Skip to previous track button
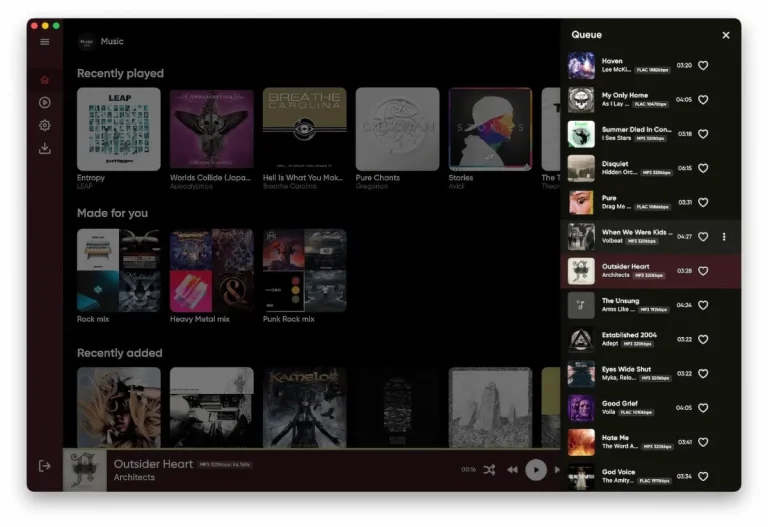768x527 pixels. pos(512,470)
